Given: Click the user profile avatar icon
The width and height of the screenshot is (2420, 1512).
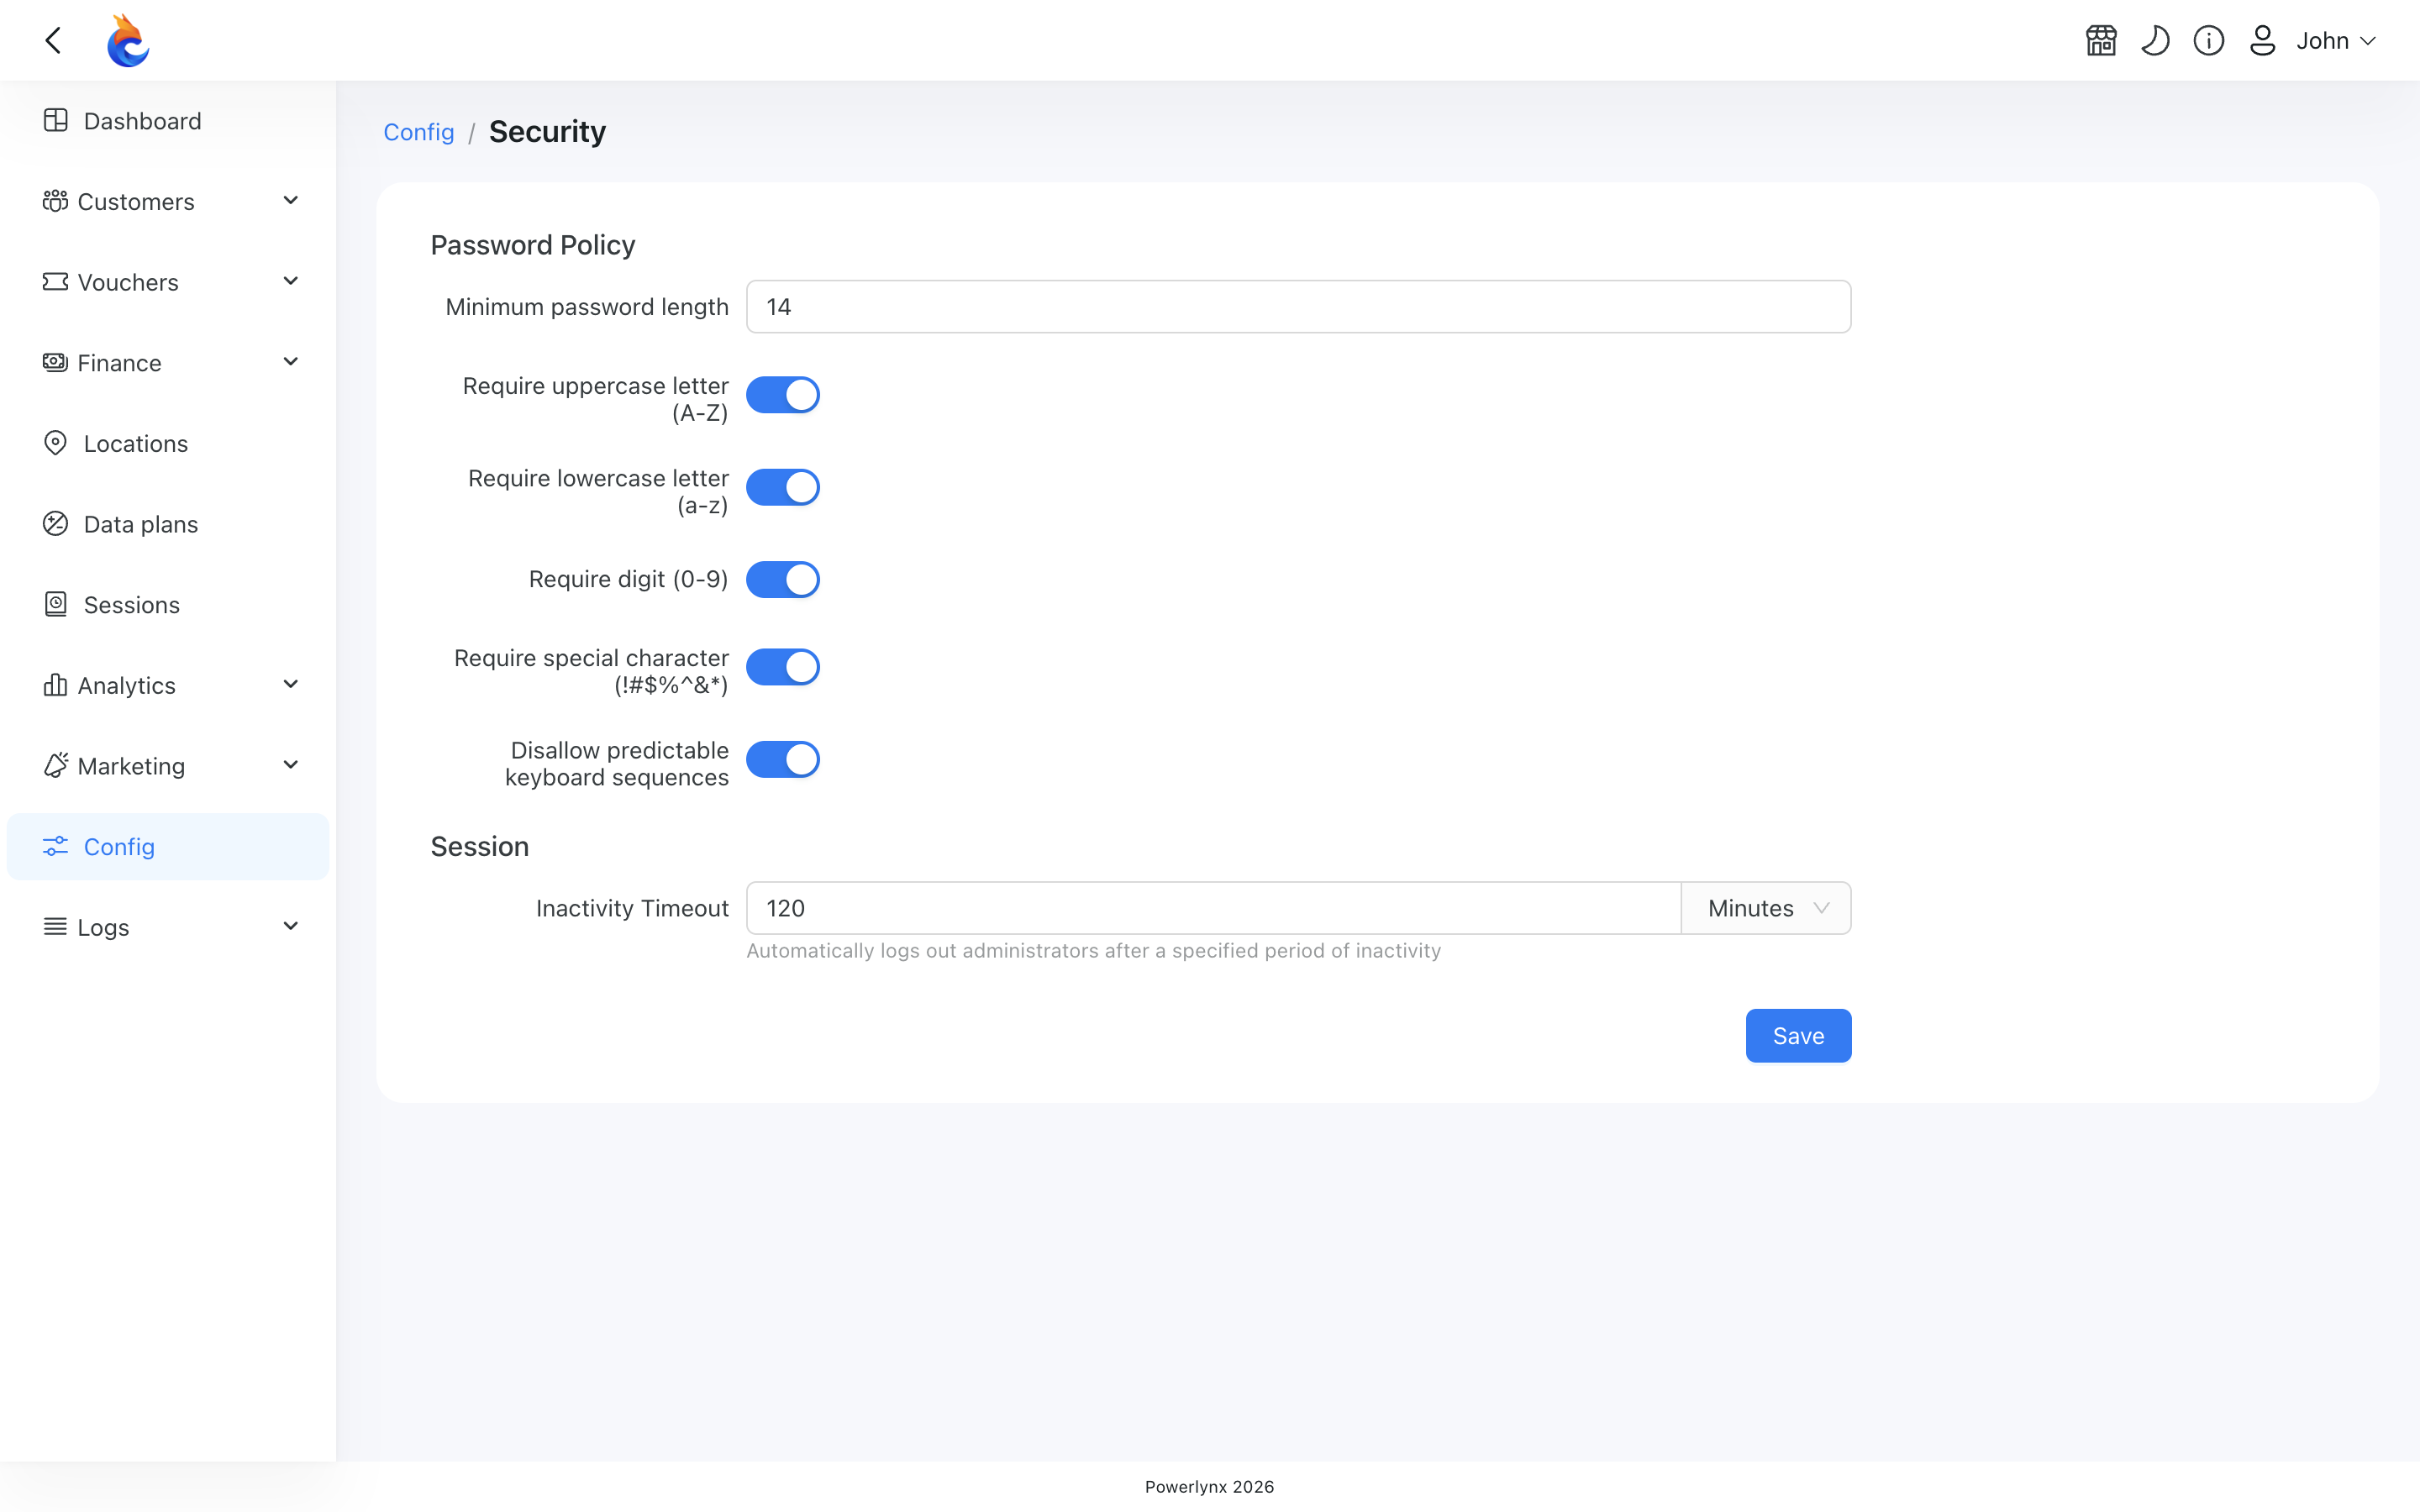Looking at the screenshot, I should tap(2262, 40).
